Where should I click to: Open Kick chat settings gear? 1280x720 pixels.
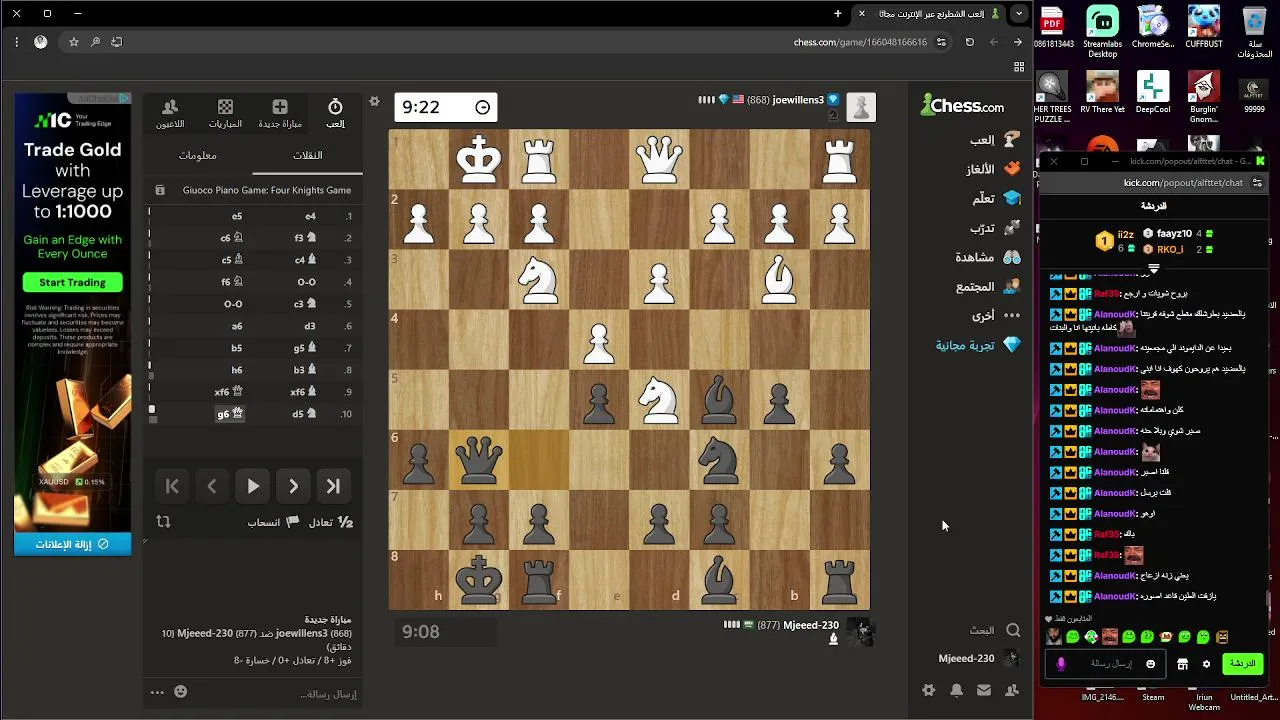coord(1207,664)
